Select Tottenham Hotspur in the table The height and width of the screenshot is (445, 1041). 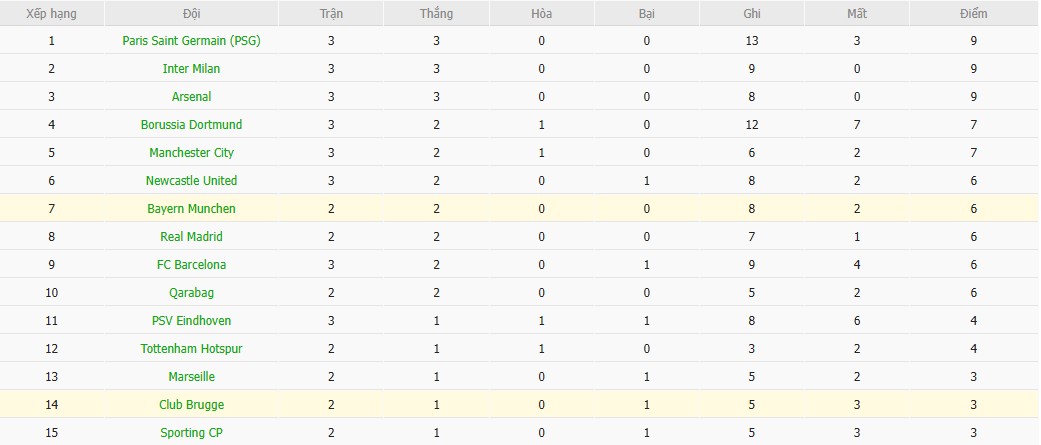tap(191, 349)
